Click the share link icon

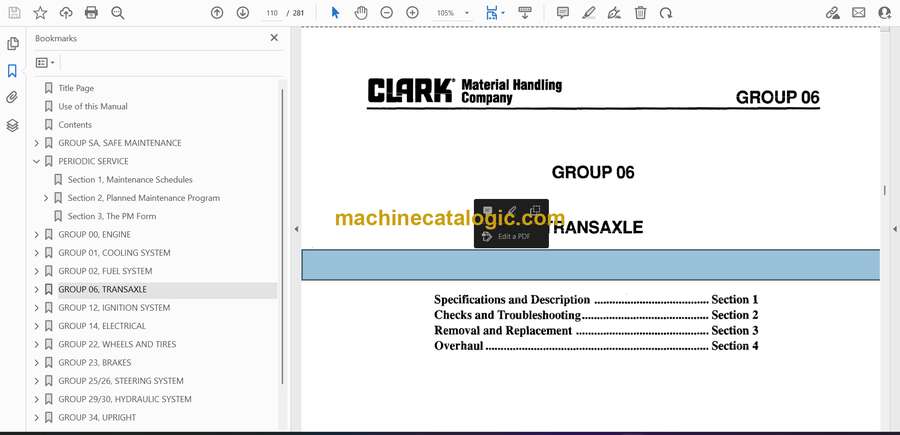(x=833, y=13)
